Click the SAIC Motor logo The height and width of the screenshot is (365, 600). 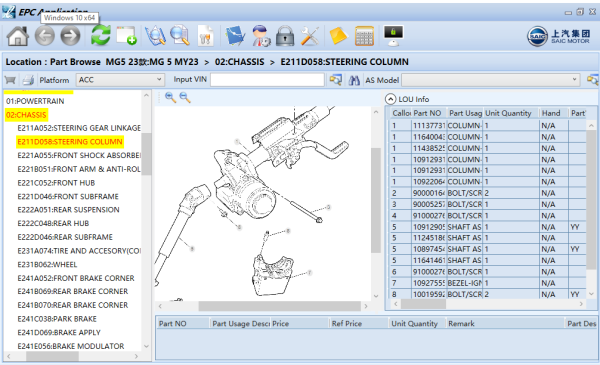559,36
